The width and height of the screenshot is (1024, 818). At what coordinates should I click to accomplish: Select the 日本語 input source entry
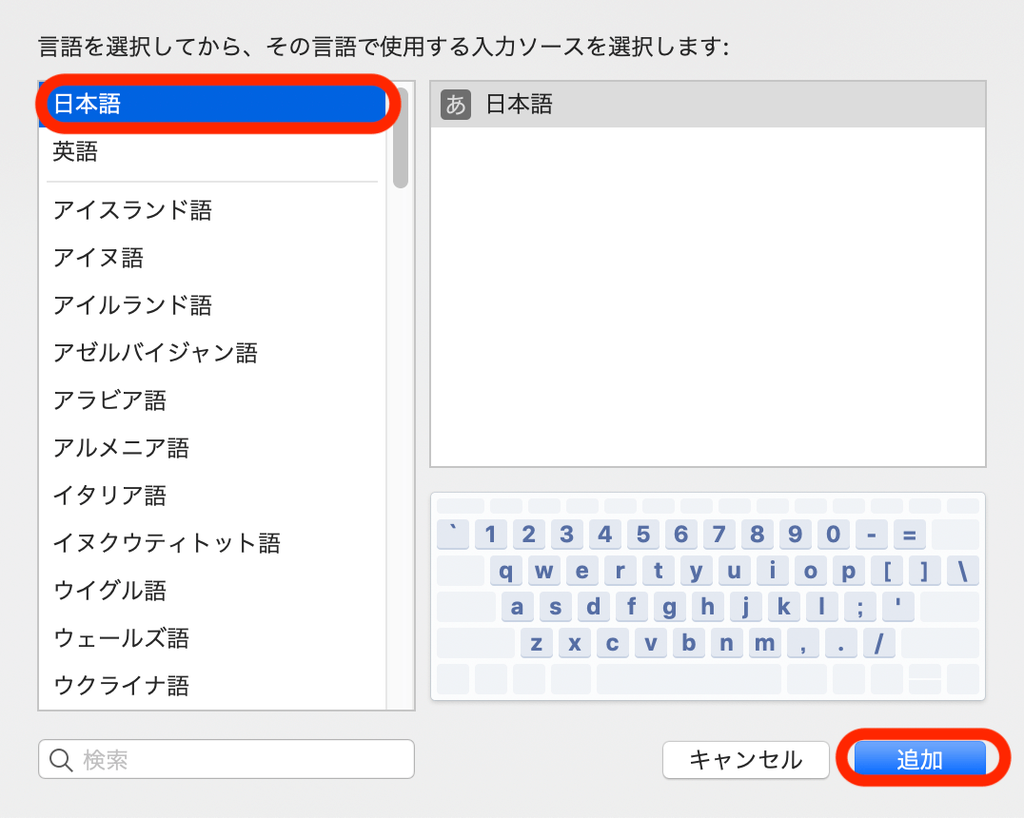point(520,104)
